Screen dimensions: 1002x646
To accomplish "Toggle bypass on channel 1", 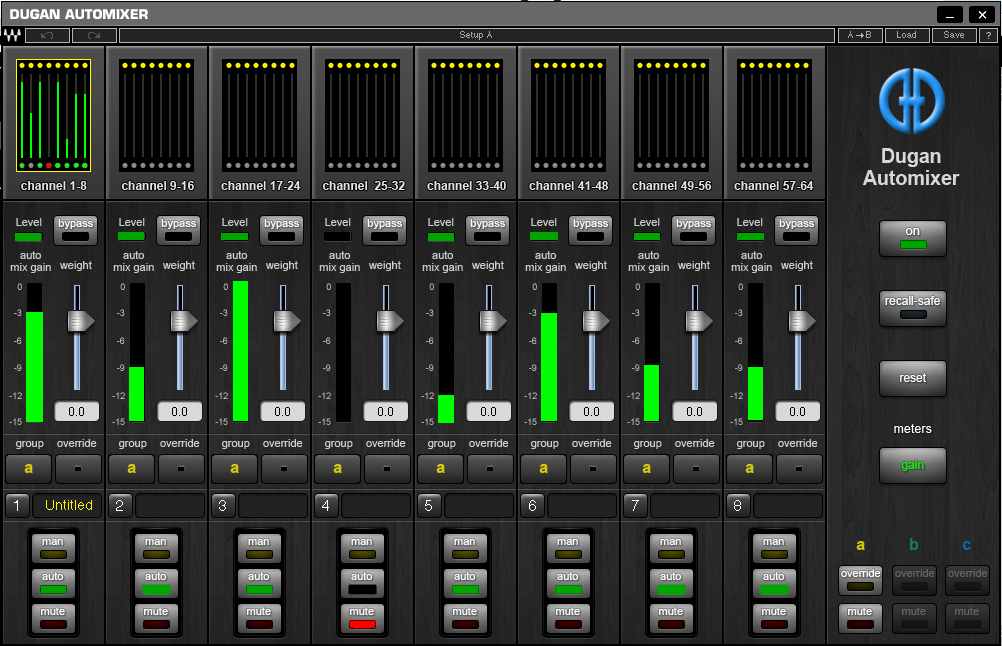I will tap(75, 230).
